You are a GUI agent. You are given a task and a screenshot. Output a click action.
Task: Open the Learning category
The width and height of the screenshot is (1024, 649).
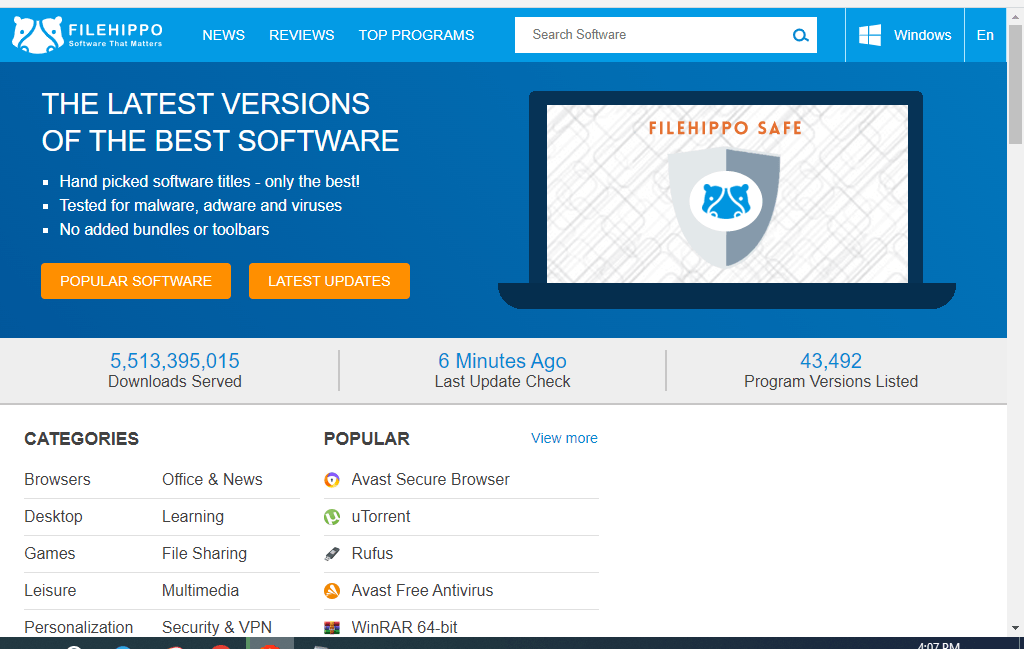[x=193, y=516]
